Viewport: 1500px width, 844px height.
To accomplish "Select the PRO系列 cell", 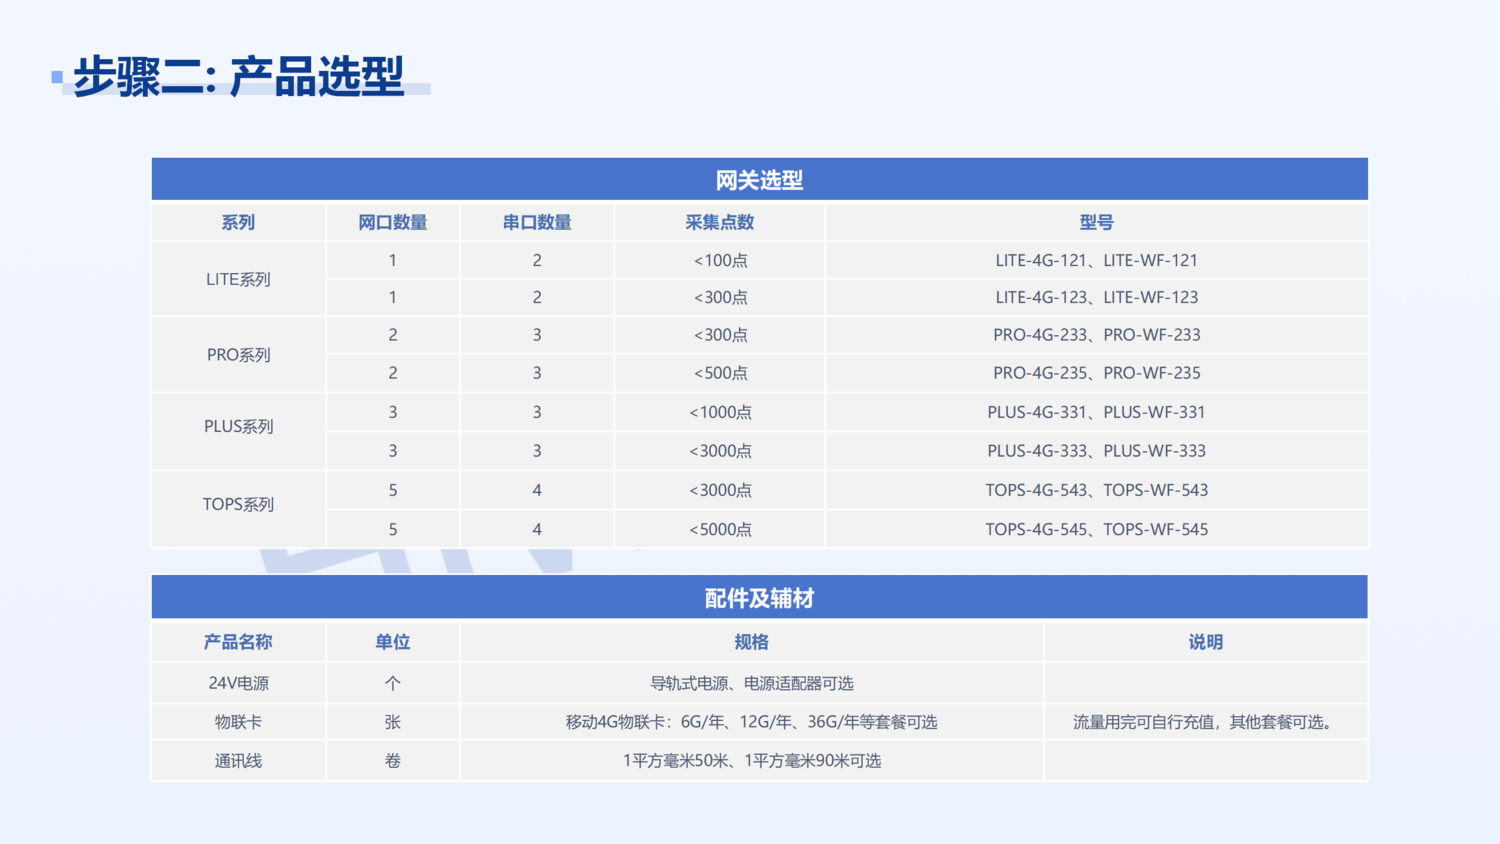I will pos(238,355).
